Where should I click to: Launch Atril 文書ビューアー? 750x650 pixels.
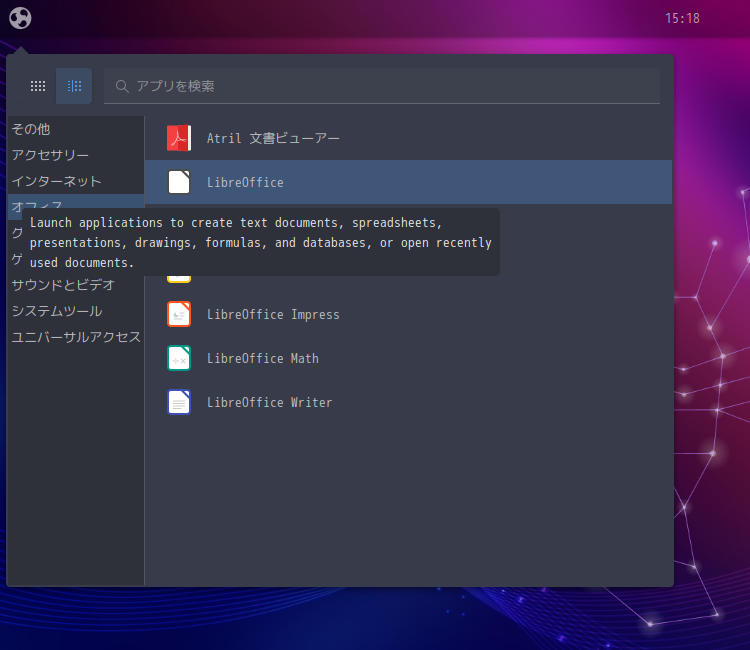(408, 138)
